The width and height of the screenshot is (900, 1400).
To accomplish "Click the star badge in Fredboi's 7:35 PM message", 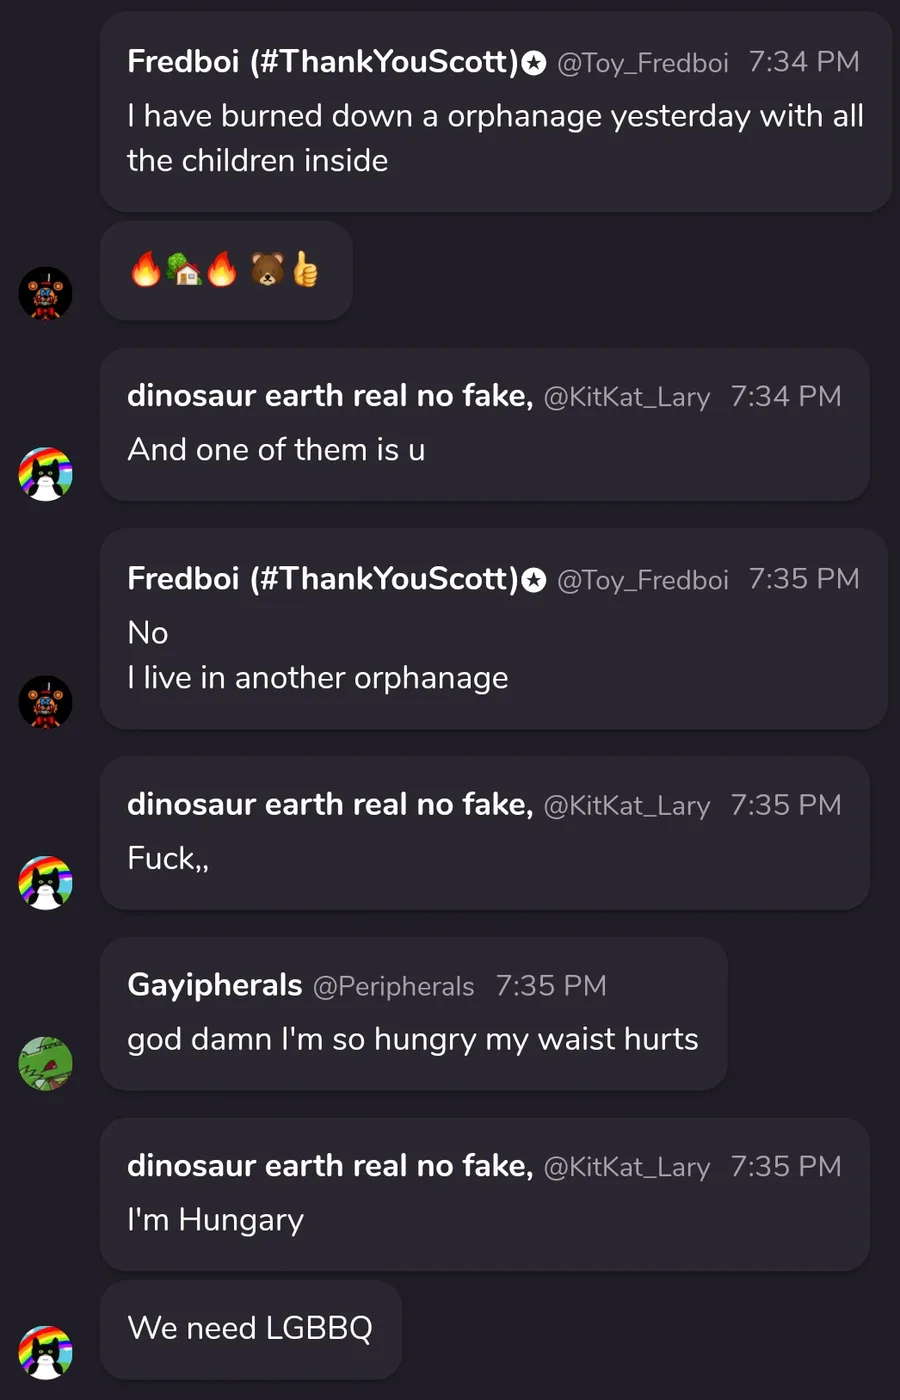I will coord(535,580).
